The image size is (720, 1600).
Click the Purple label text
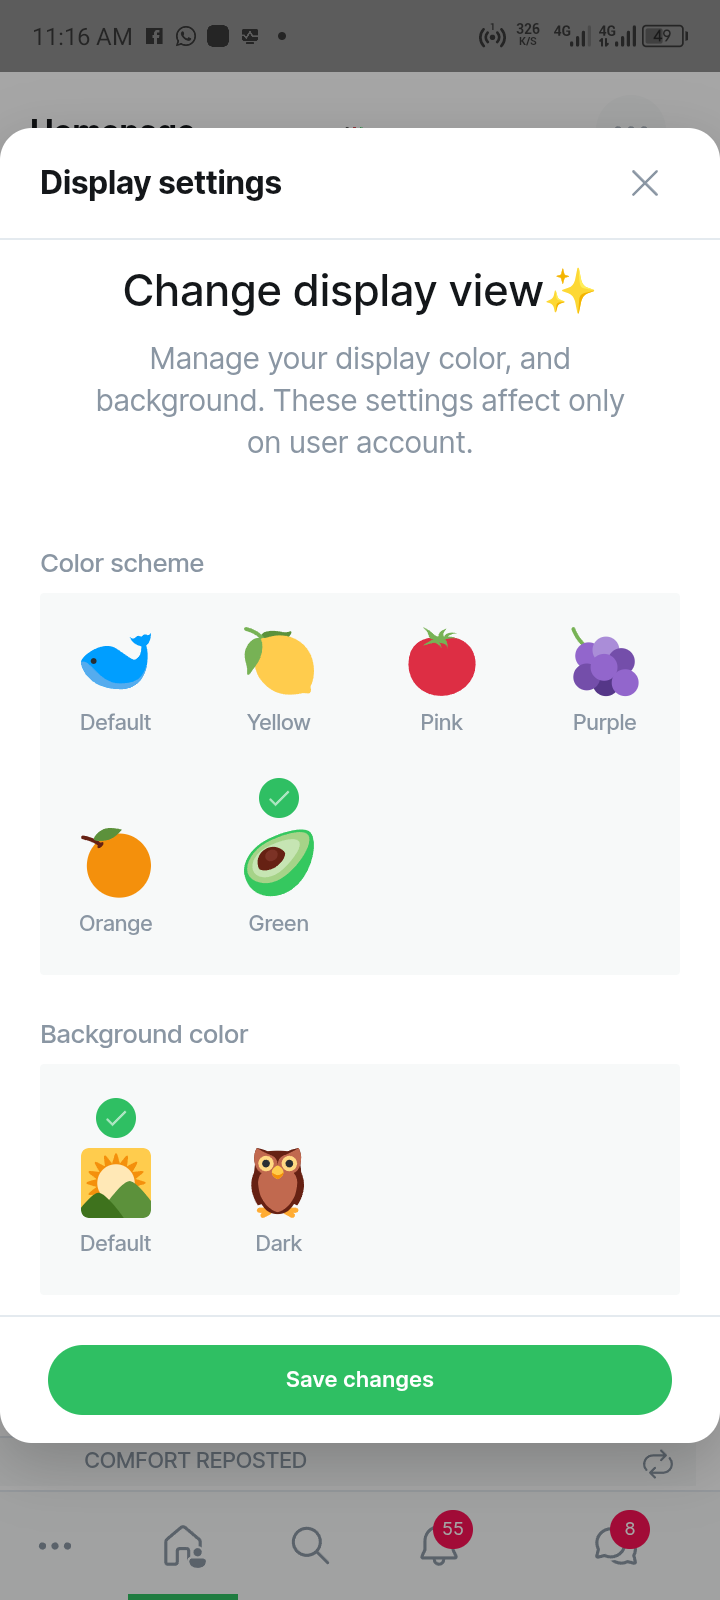pyautogui.click(x=605, y=723)
